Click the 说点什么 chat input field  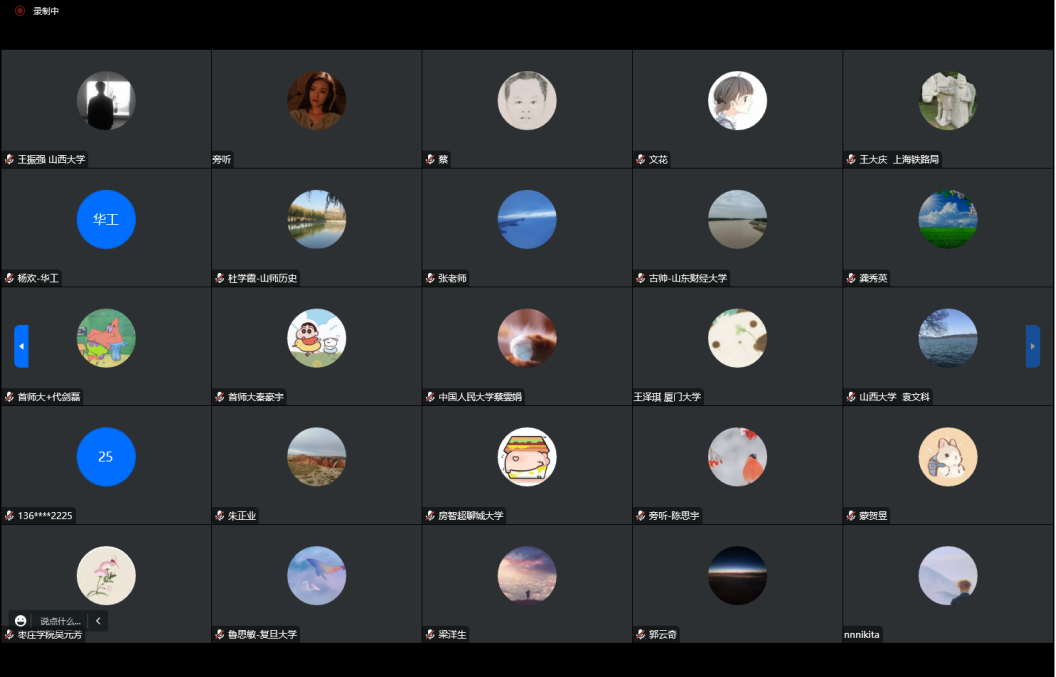pyautogui.click(x=60, y=621)
